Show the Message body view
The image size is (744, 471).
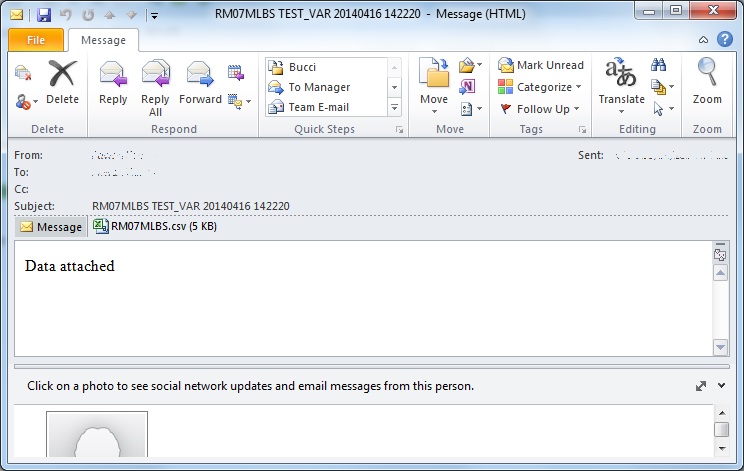coord(51,227)
